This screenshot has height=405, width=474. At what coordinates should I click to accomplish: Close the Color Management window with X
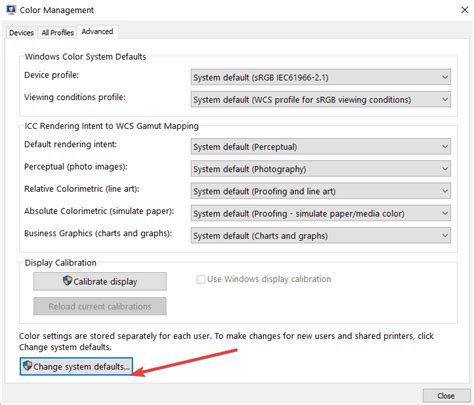(464, 10)
